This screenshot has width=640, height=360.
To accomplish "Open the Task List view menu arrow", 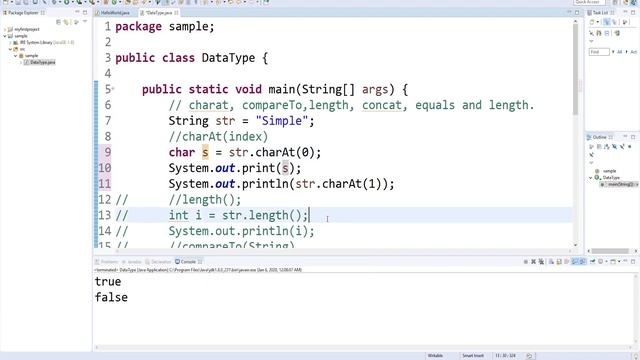I will [x=591, y=41].
